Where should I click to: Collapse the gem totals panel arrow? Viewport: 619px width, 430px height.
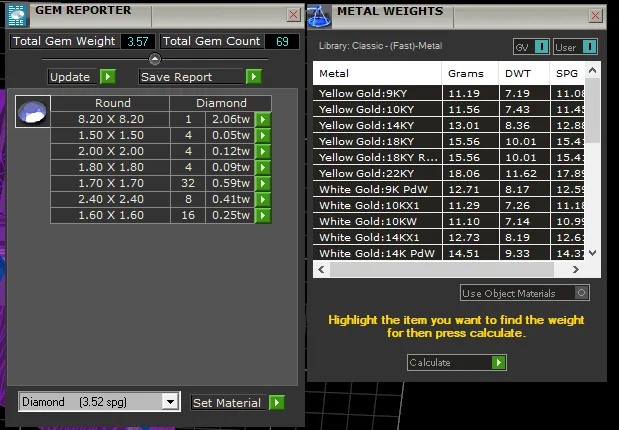coord(155,59)
